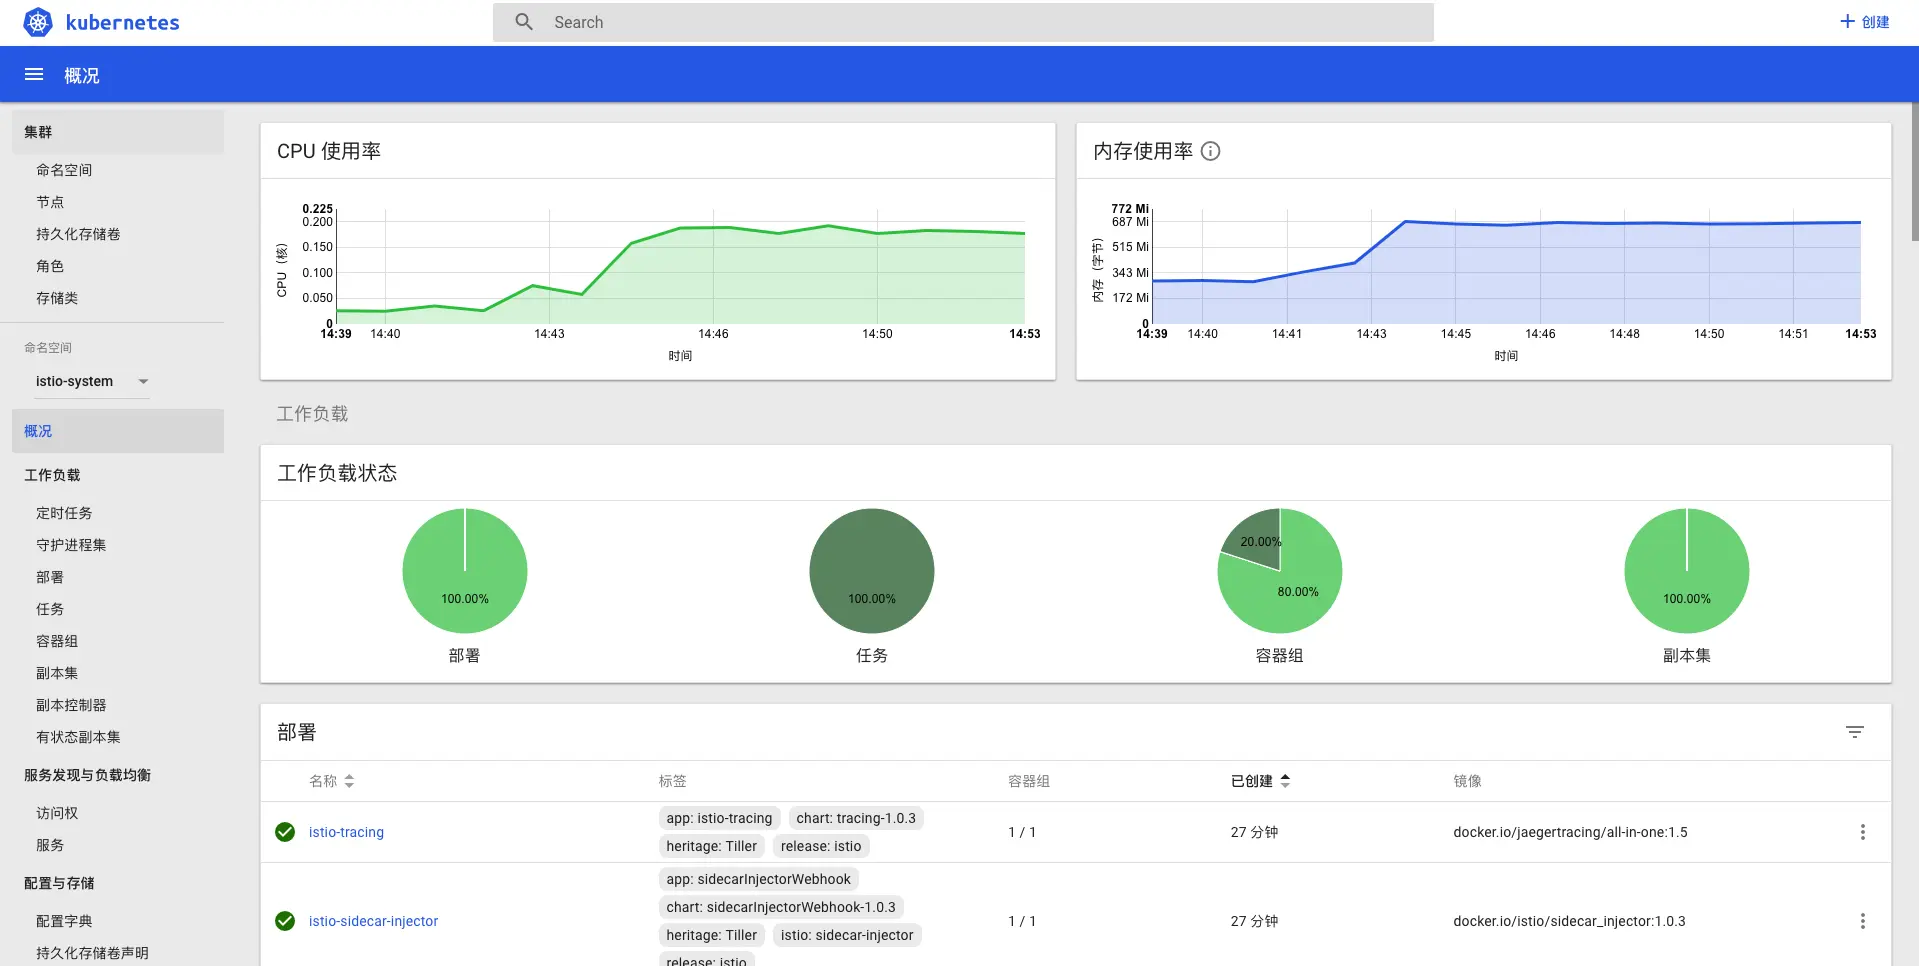Open 定时任务 in the sidebar
This screenshot has width=1919, height=966.
pyautogui.click(x=64, y=513)
